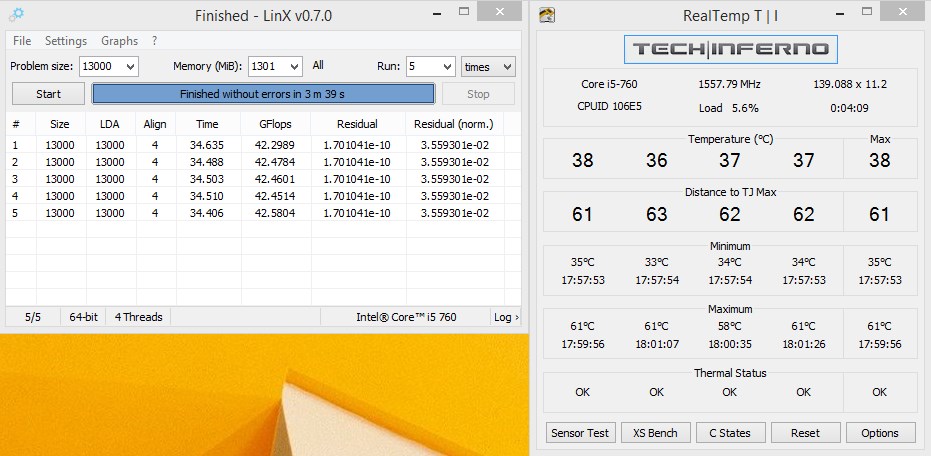This screenshot has width=931, height=456.
Task: Click the 58°C maximum temperature value
Action: 730,326
